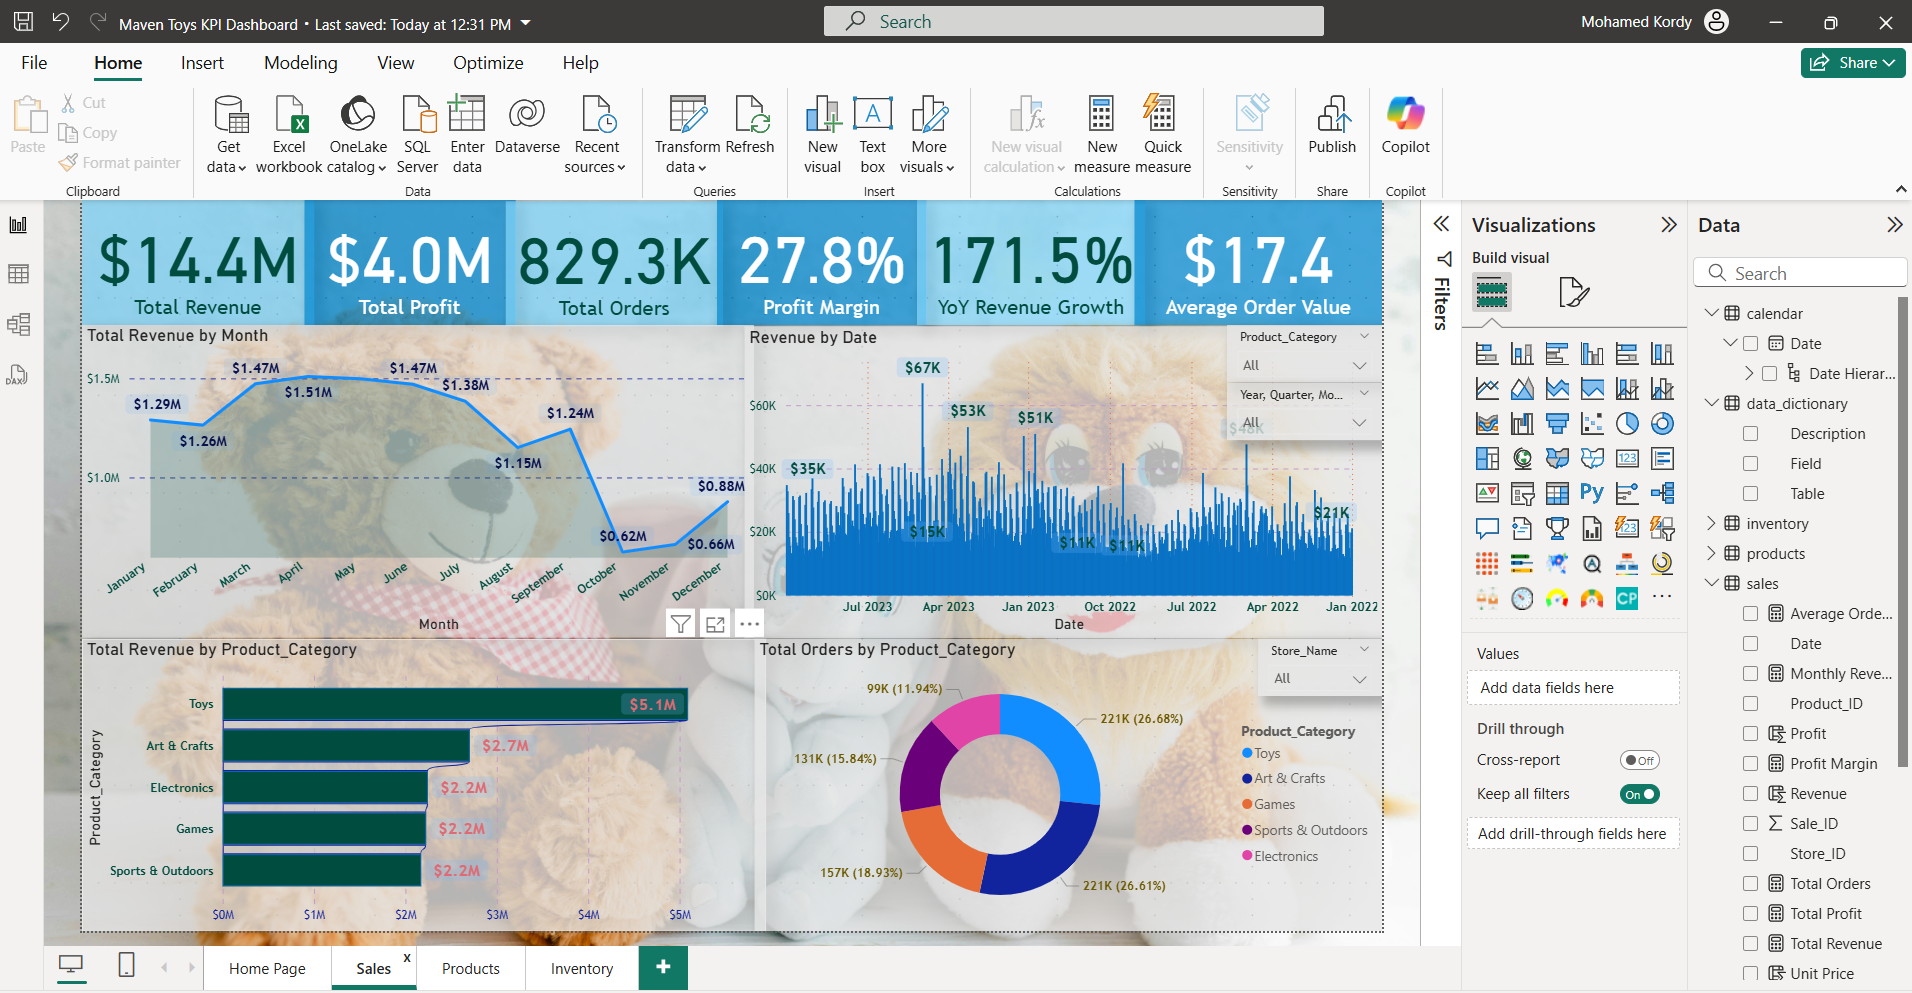Open the File menu
Image resolution: width=1912 pixels, height=993 pixels.
click(x=34, y=63)
